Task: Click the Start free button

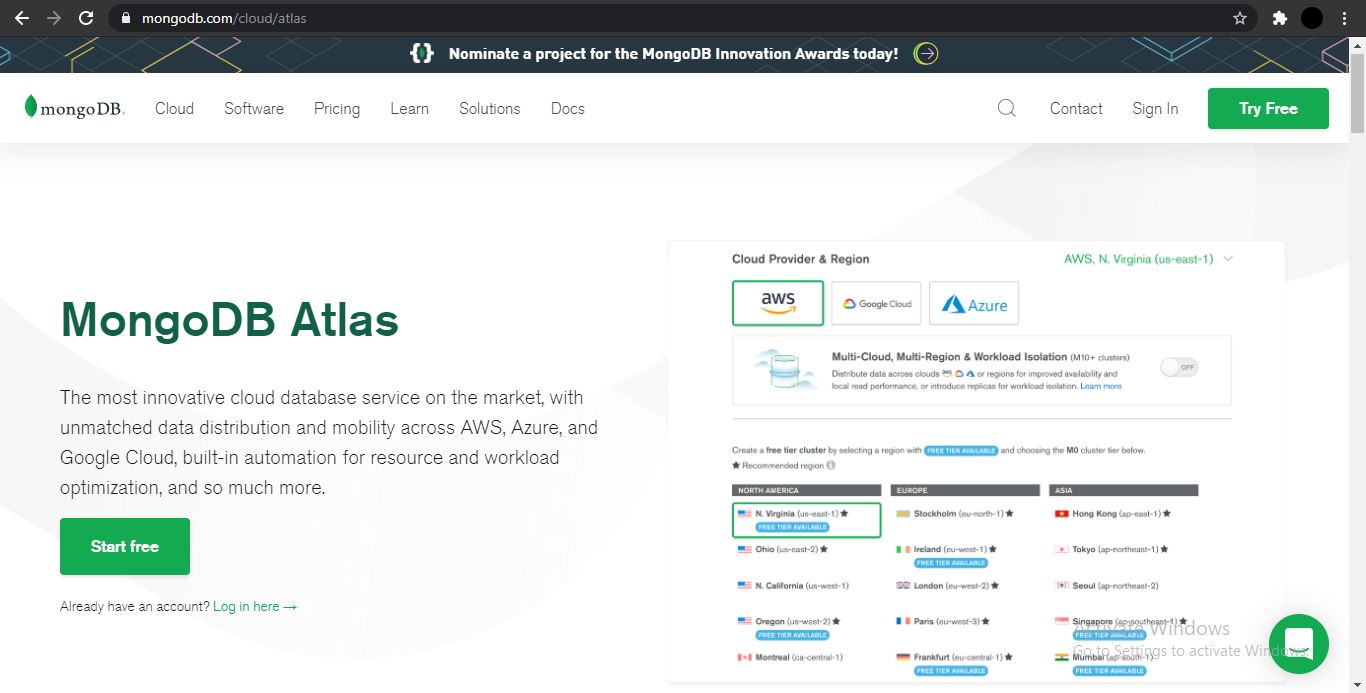Action: (124, 546)
